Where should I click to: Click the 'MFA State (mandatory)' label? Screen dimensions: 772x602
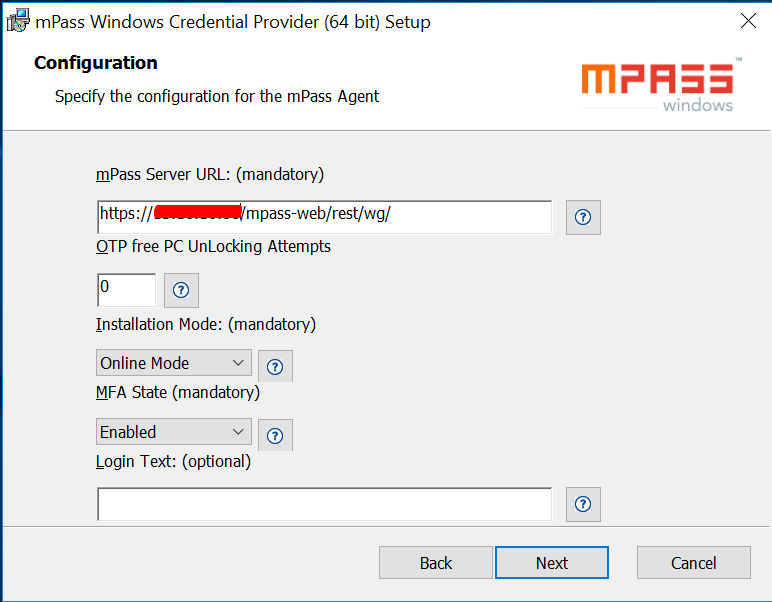click(178, 392)
